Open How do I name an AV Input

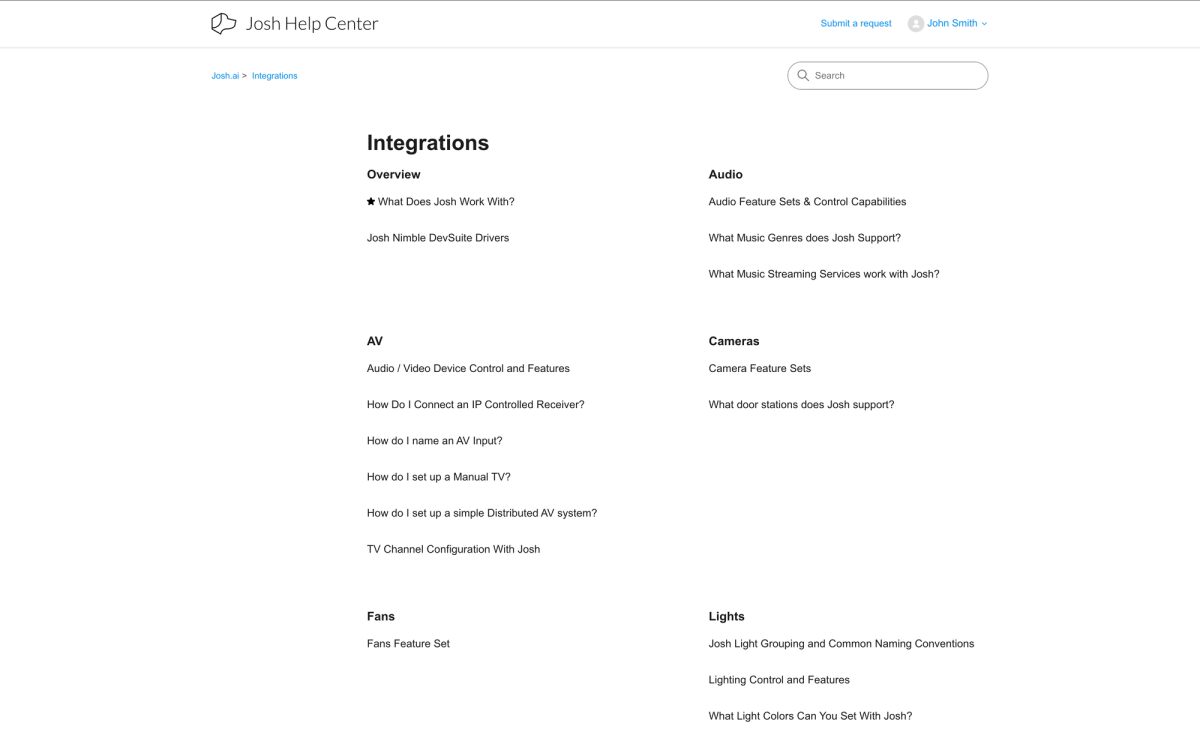tap(435, 441)
